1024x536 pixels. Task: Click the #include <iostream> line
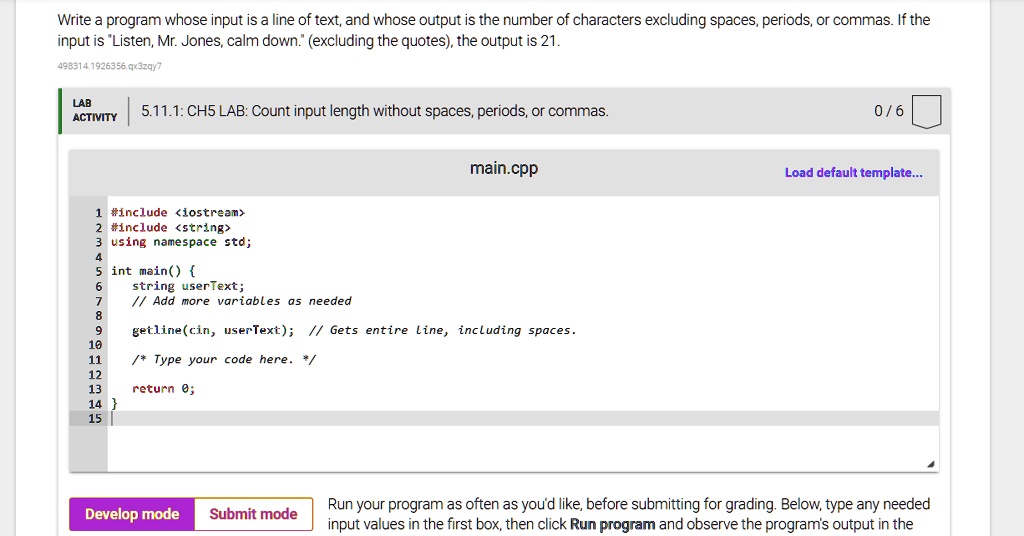178,213
